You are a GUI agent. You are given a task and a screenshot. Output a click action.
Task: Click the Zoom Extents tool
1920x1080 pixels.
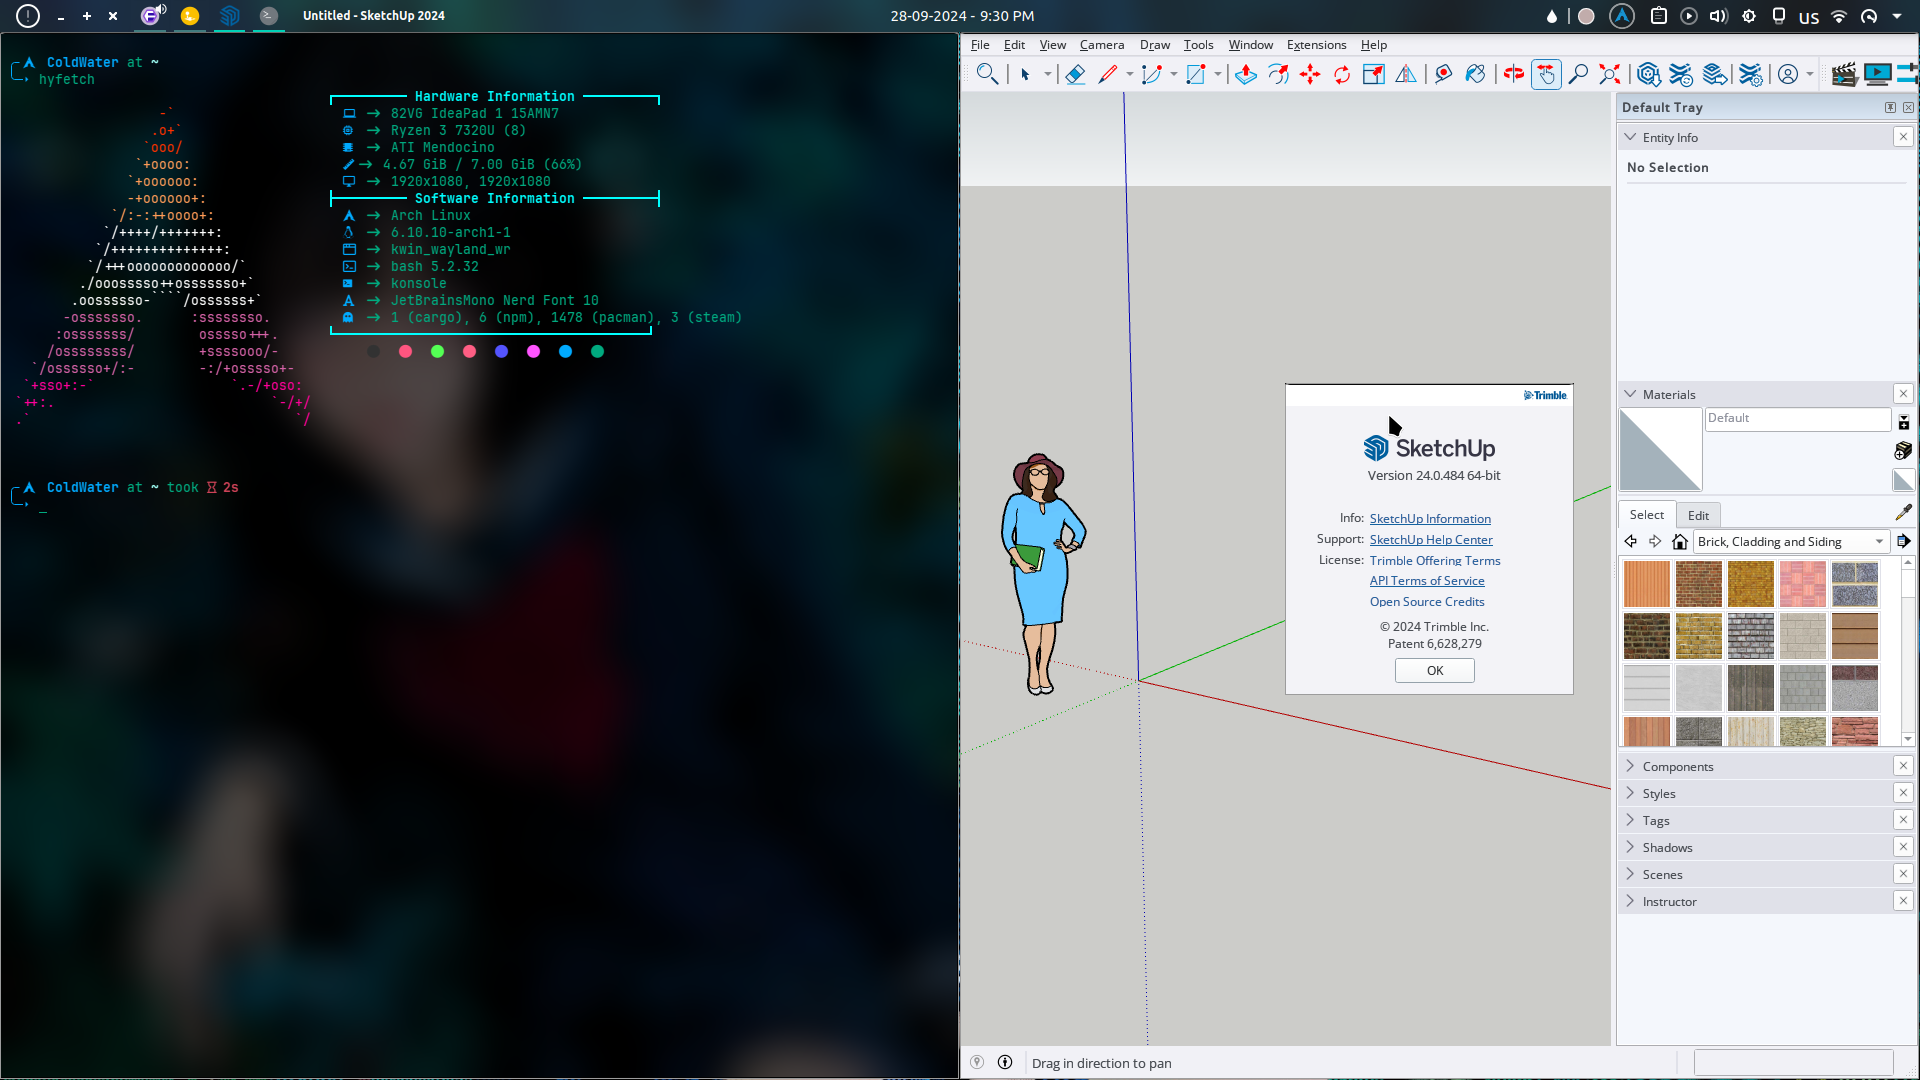pyautogui.click(x=1609, y=74)
